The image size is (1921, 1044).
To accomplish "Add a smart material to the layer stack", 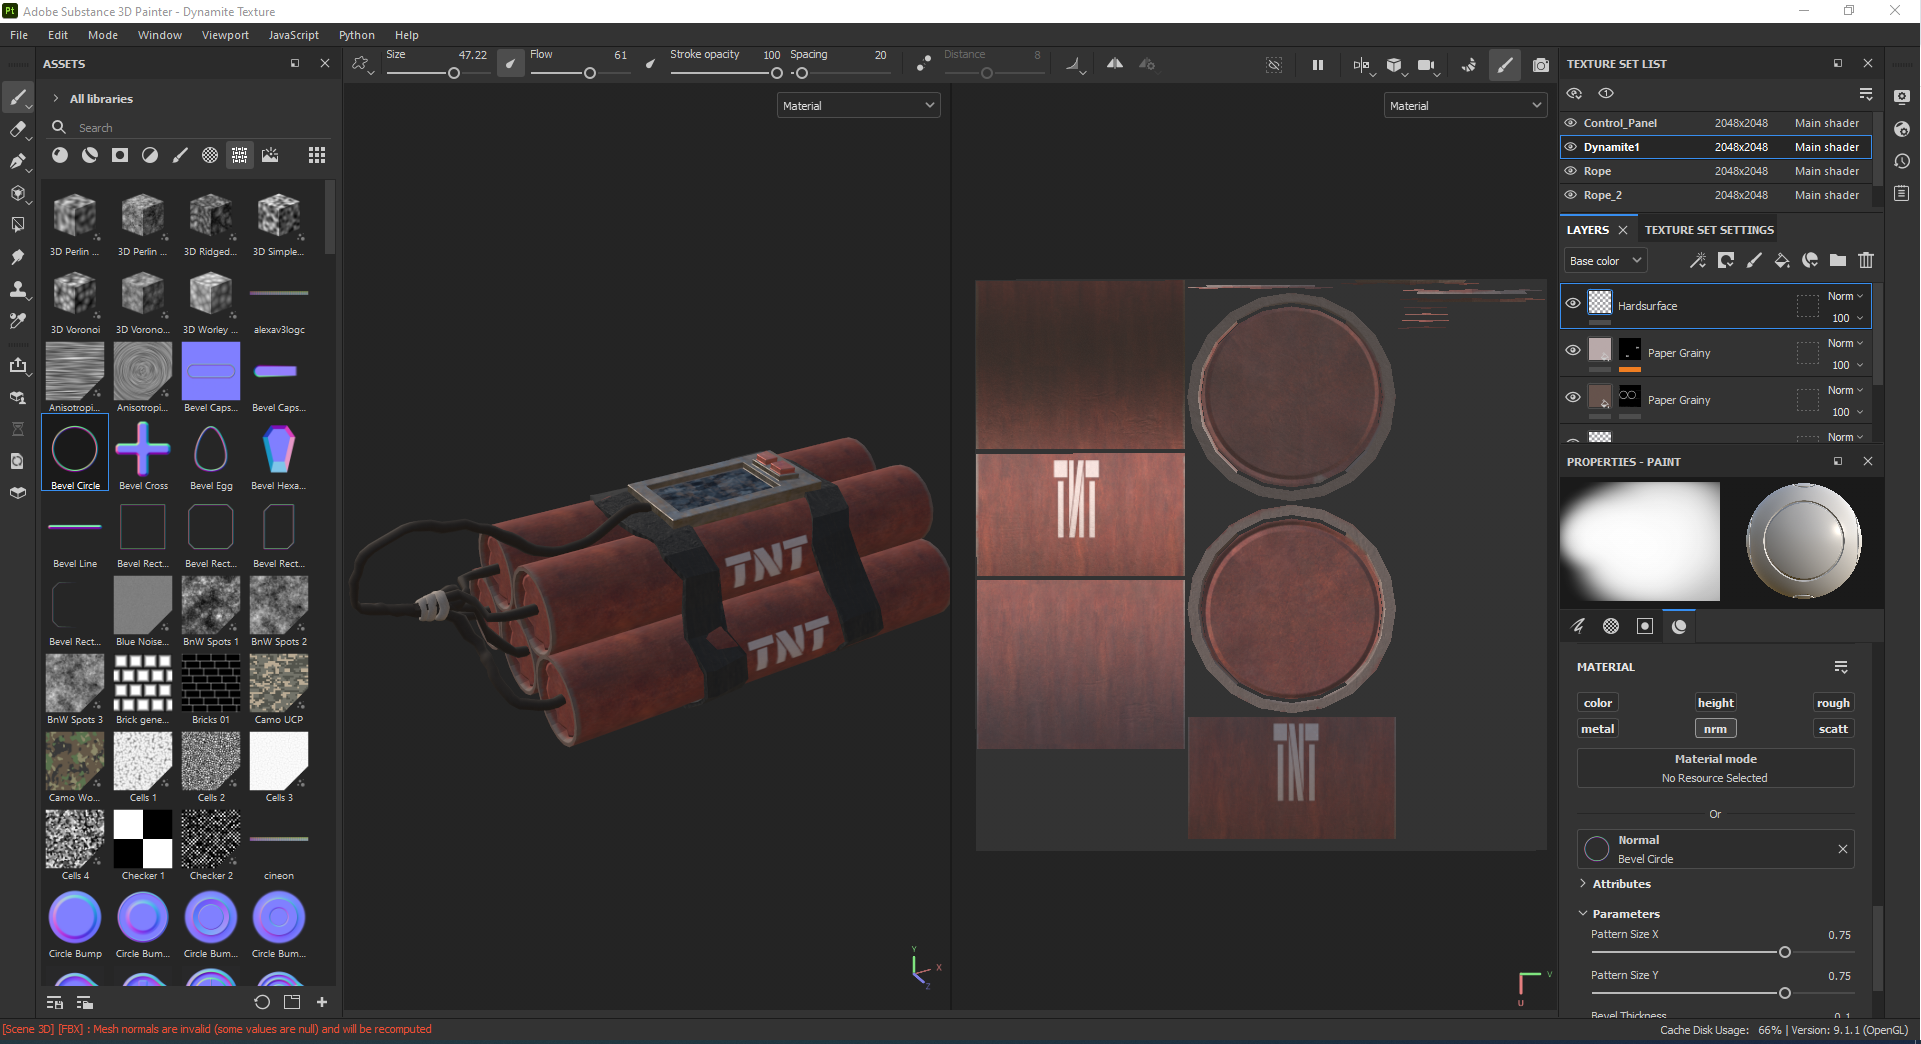I will click(x=1810, y=260).
